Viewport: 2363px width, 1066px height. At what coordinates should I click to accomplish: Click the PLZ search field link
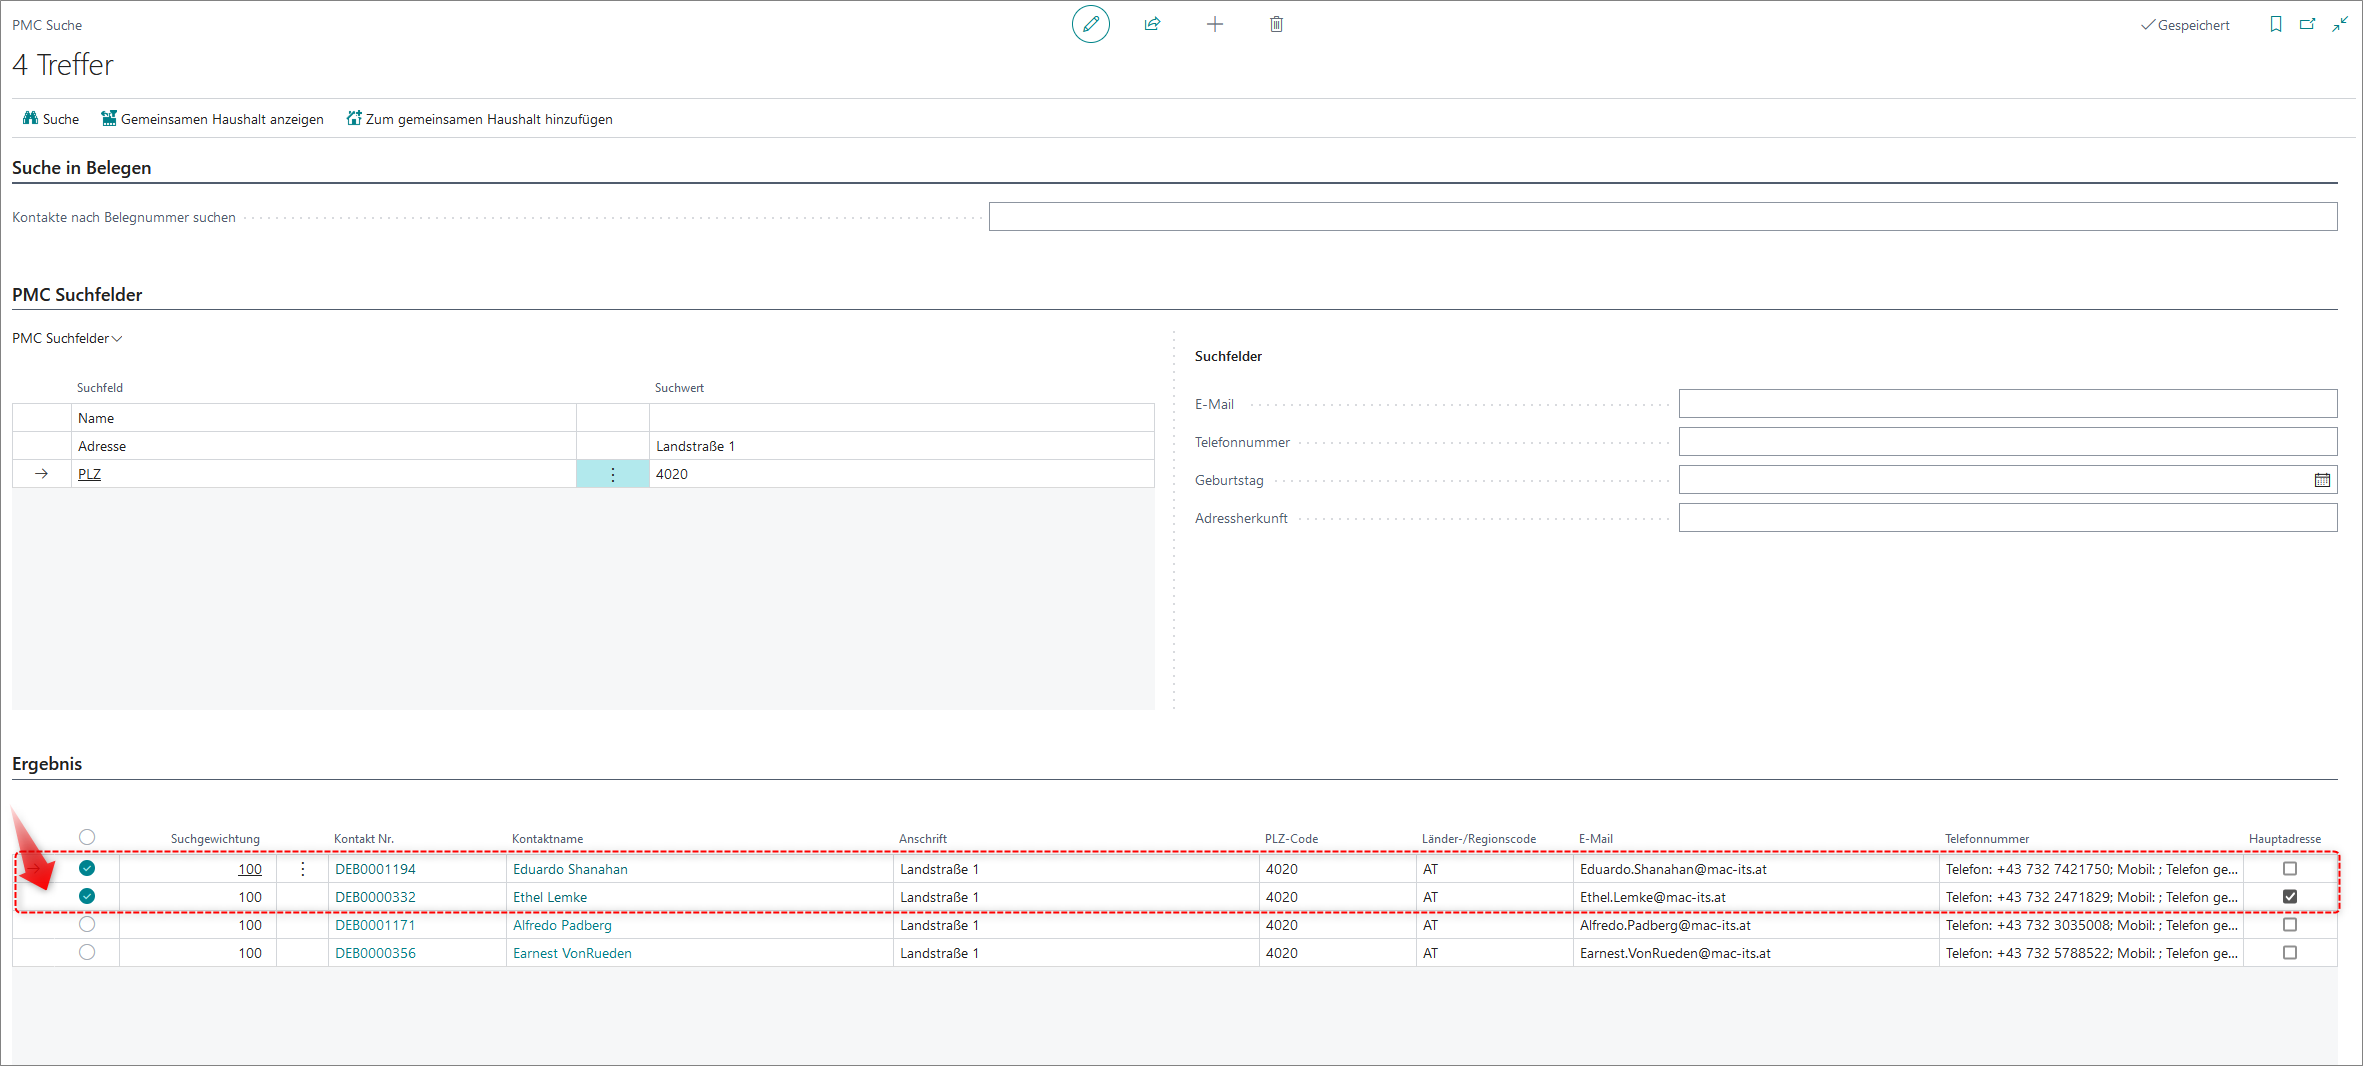pos(89,474)
